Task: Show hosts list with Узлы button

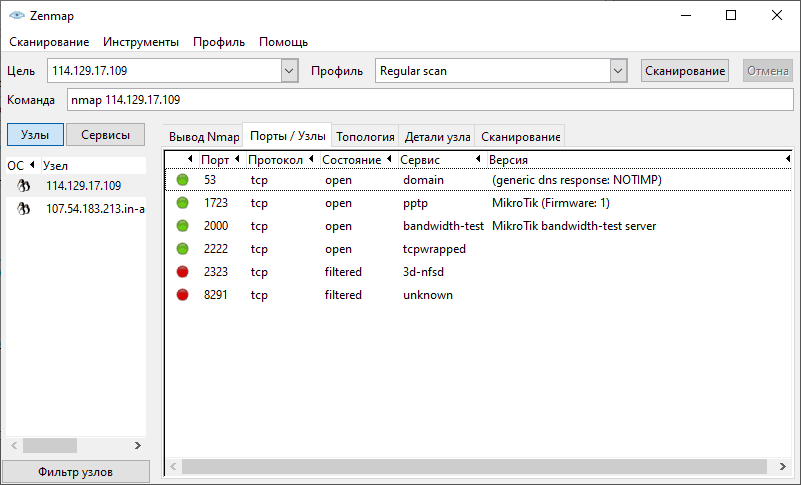Action: tap(35, 135)
